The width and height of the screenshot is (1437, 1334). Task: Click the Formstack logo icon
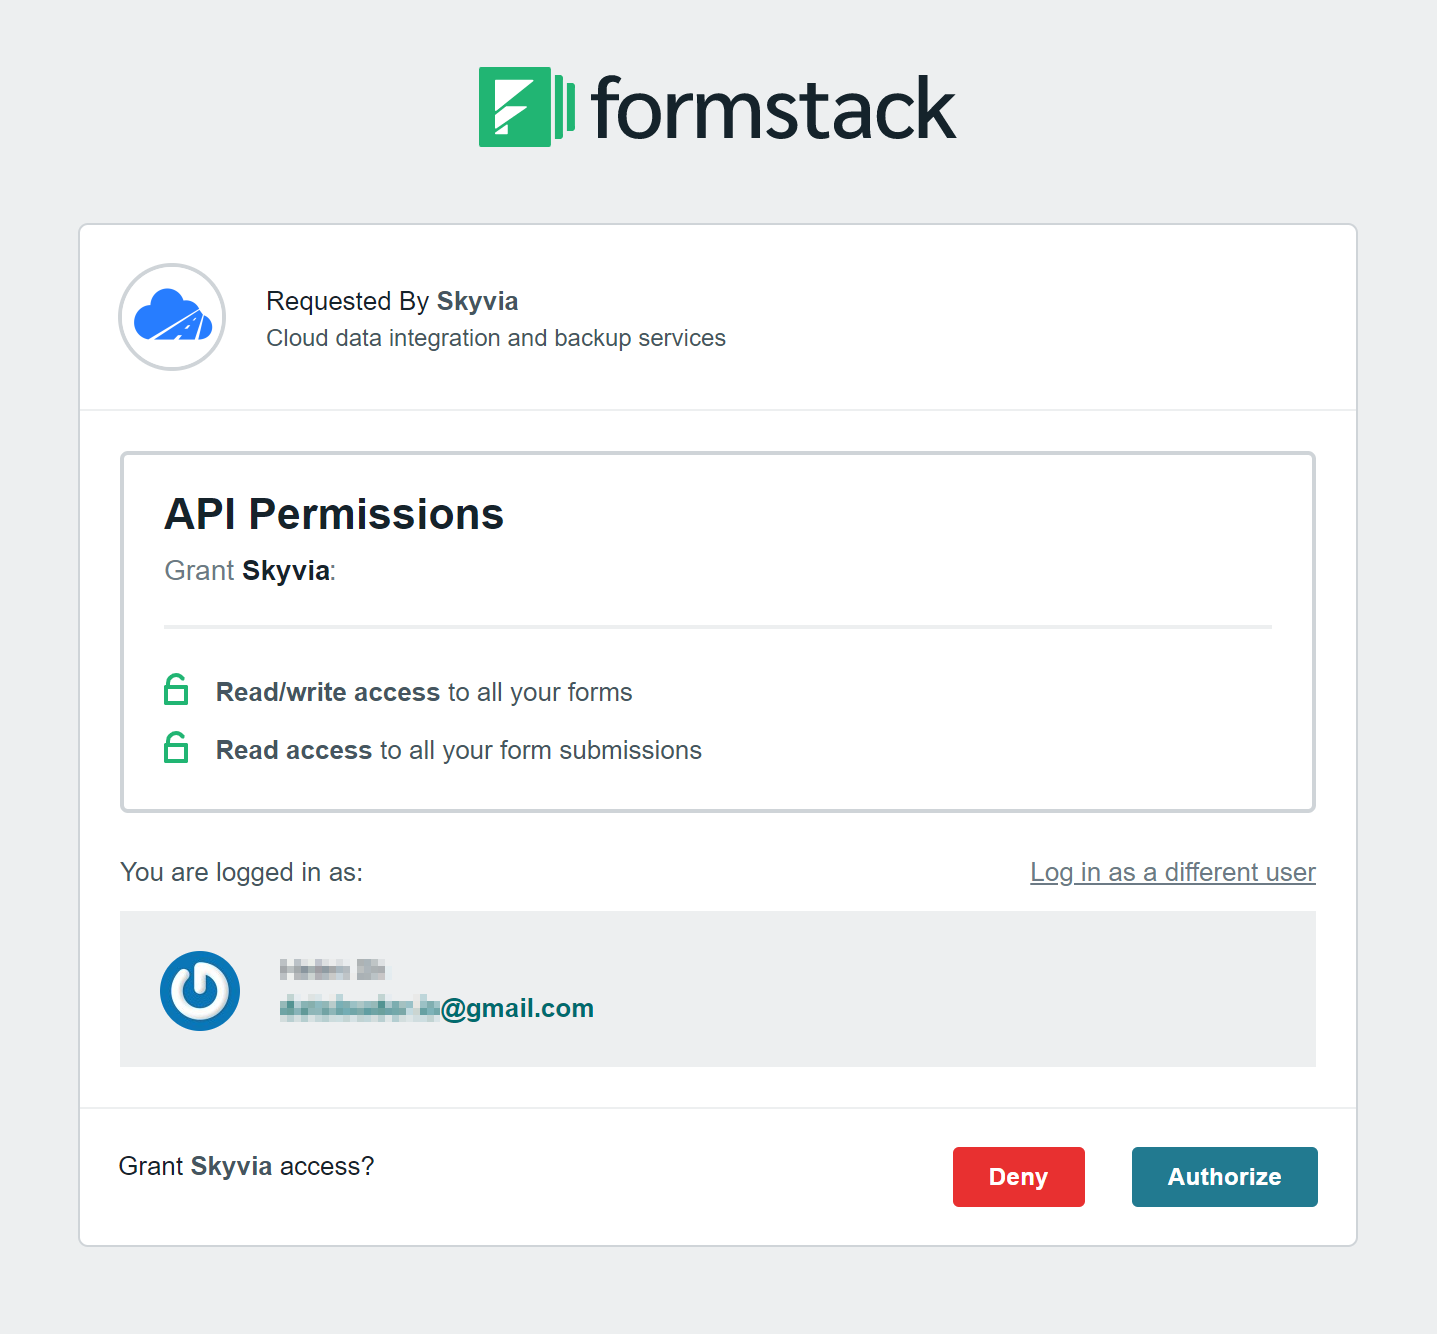(x=526, y=107)
